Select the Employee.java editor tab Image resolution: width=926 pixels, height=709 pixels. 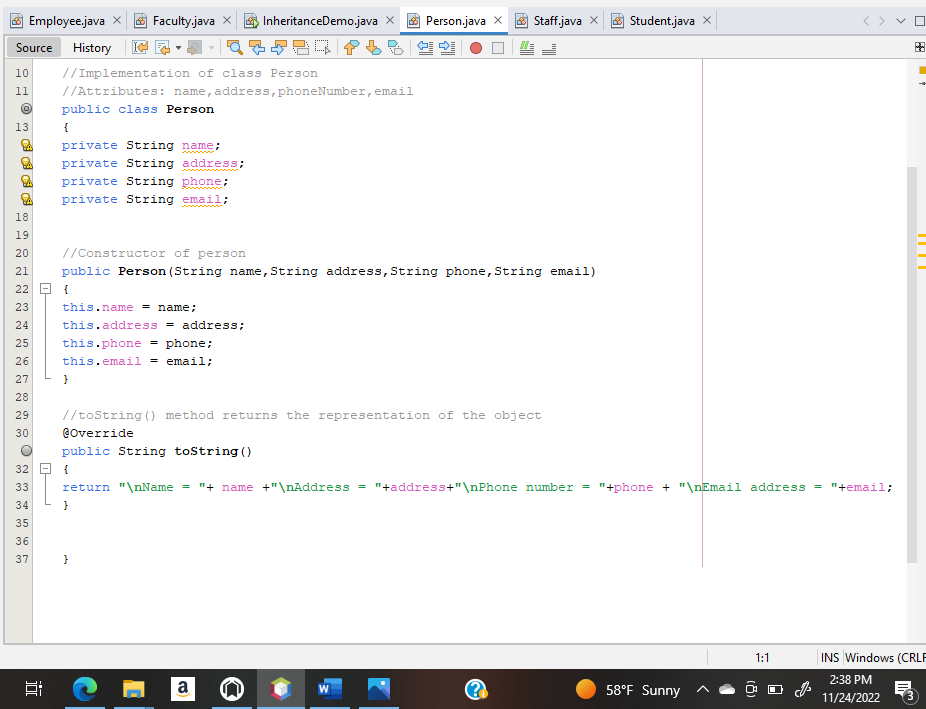pos(65,18)
